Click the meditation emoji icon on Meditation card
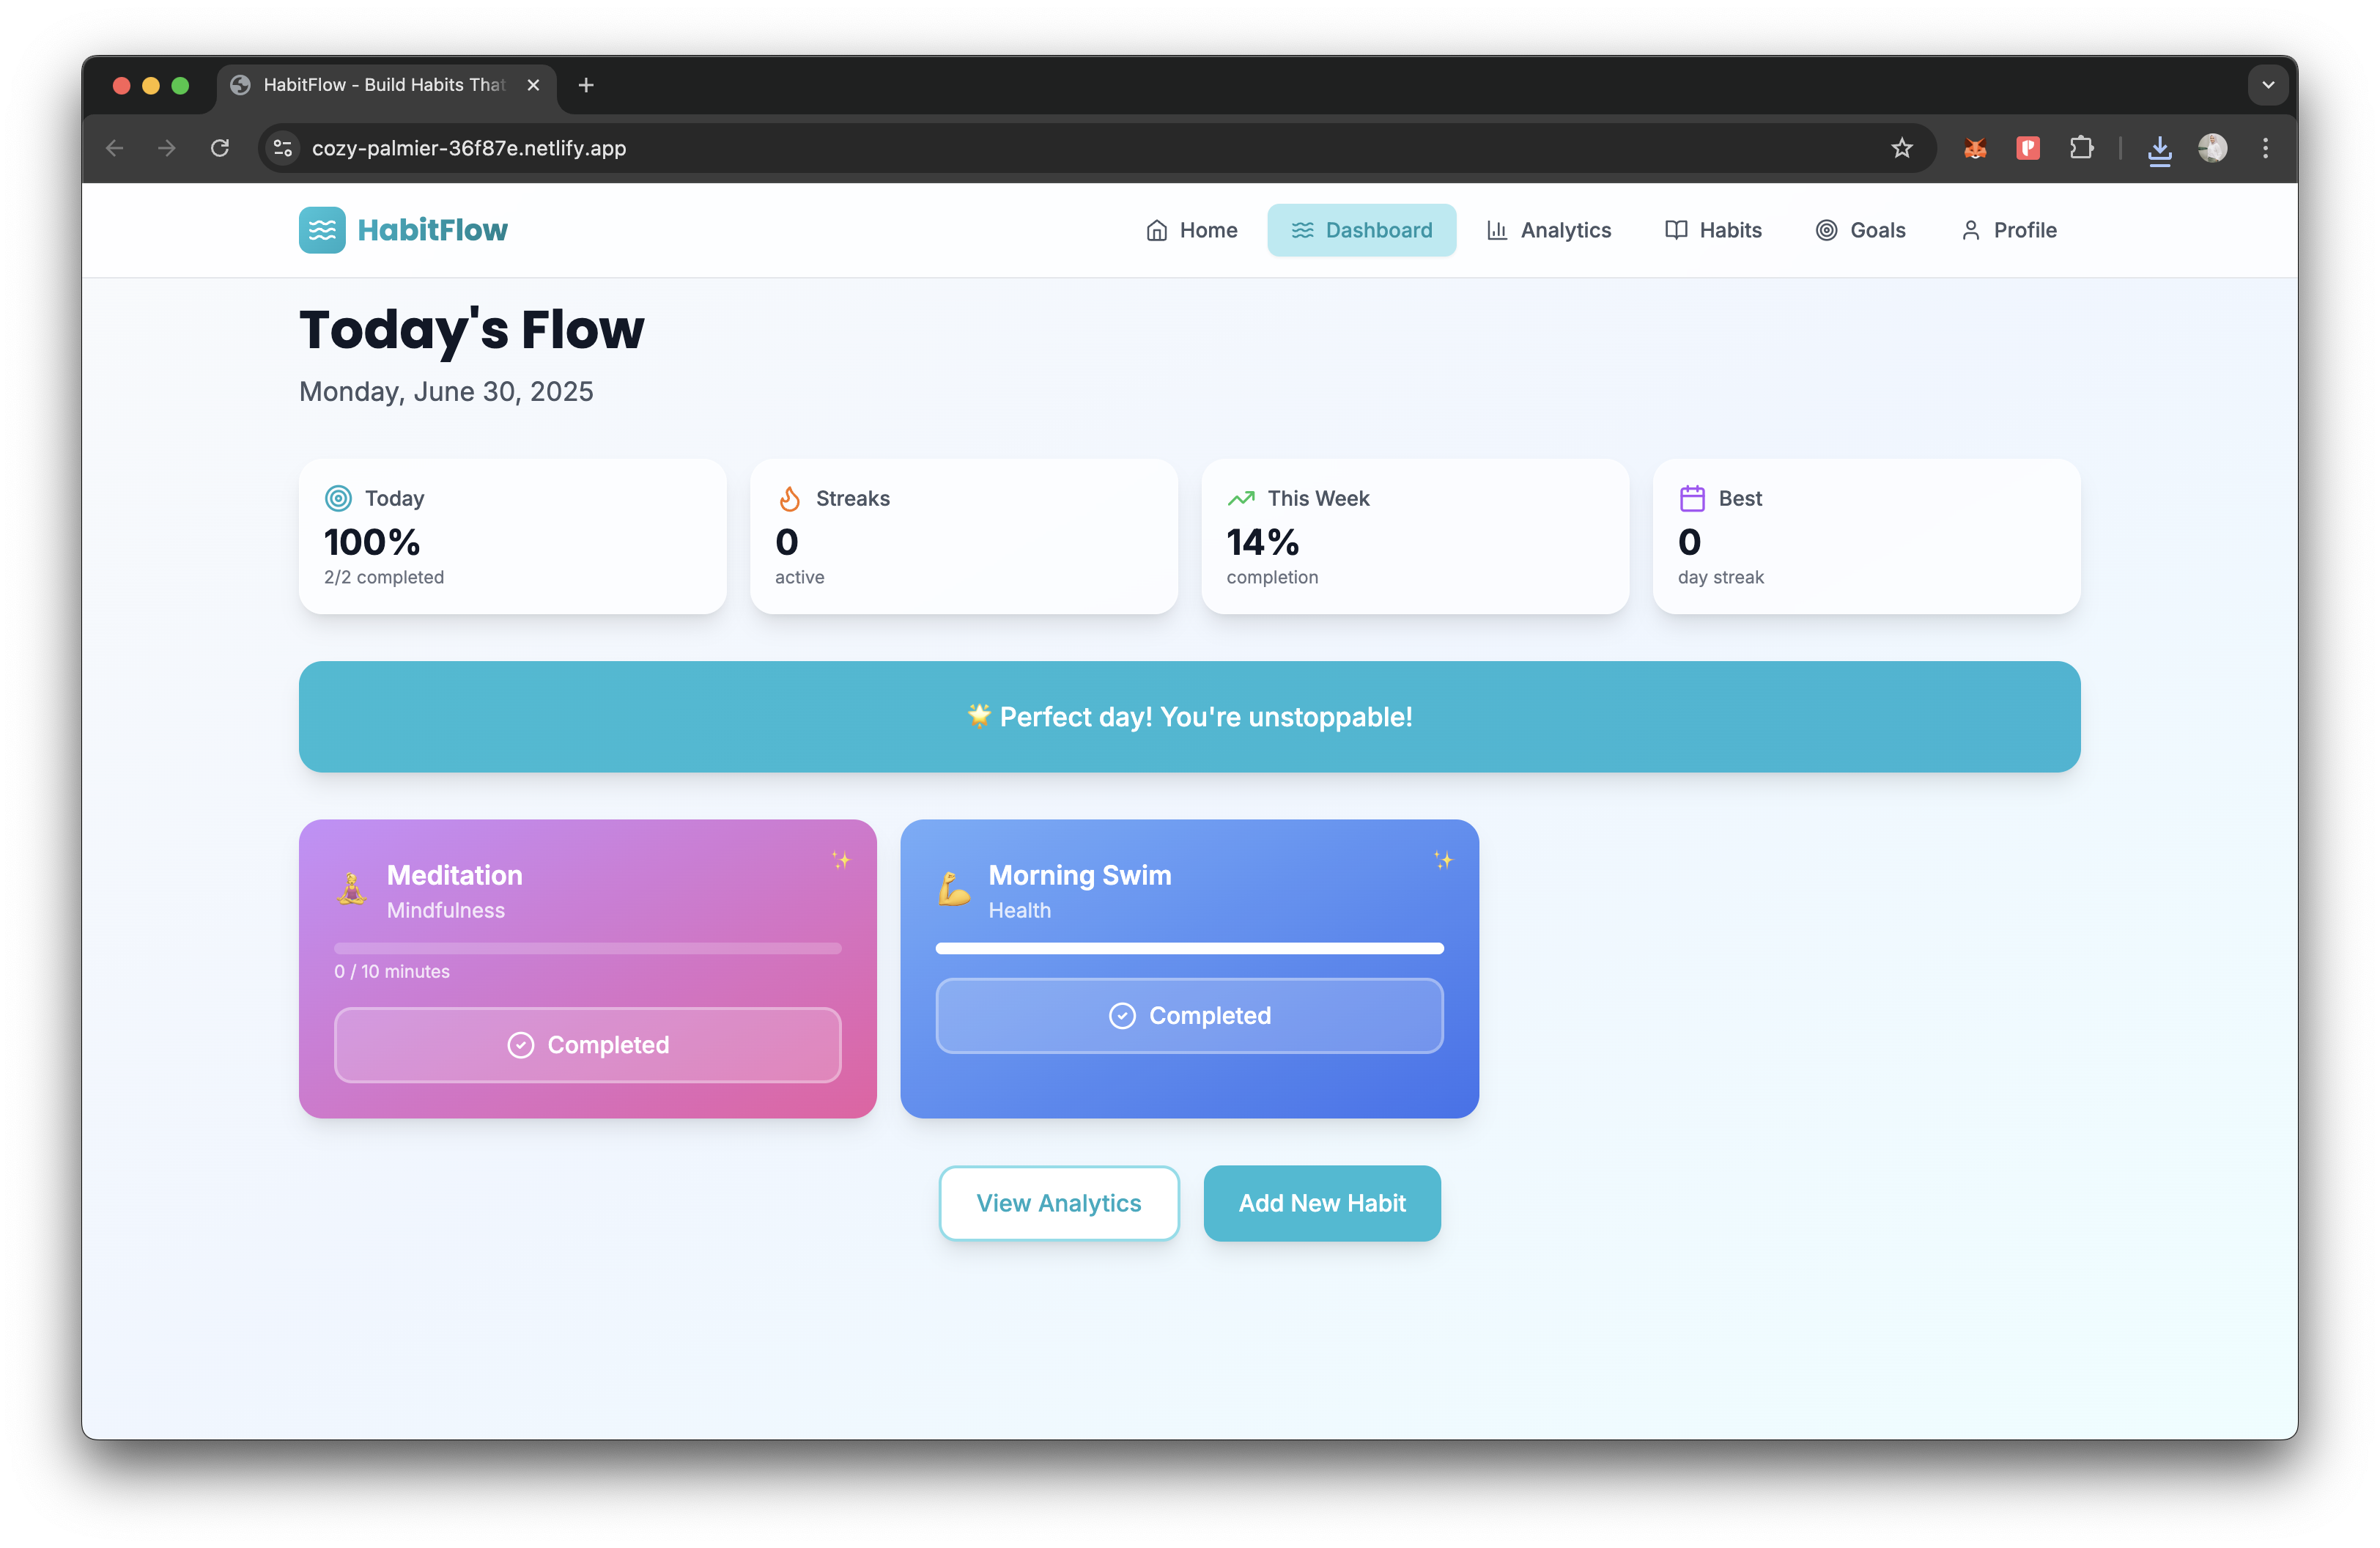2380x1548 pixels. (x=352, y=888)
